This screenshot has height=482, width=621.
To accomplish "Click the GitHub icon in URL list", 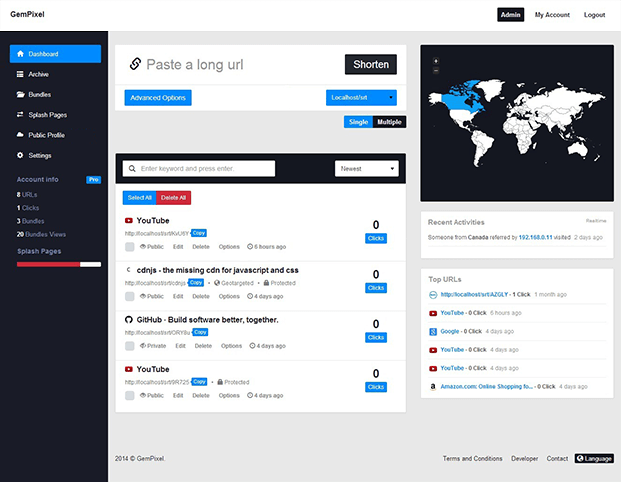I will coord(129,319).
